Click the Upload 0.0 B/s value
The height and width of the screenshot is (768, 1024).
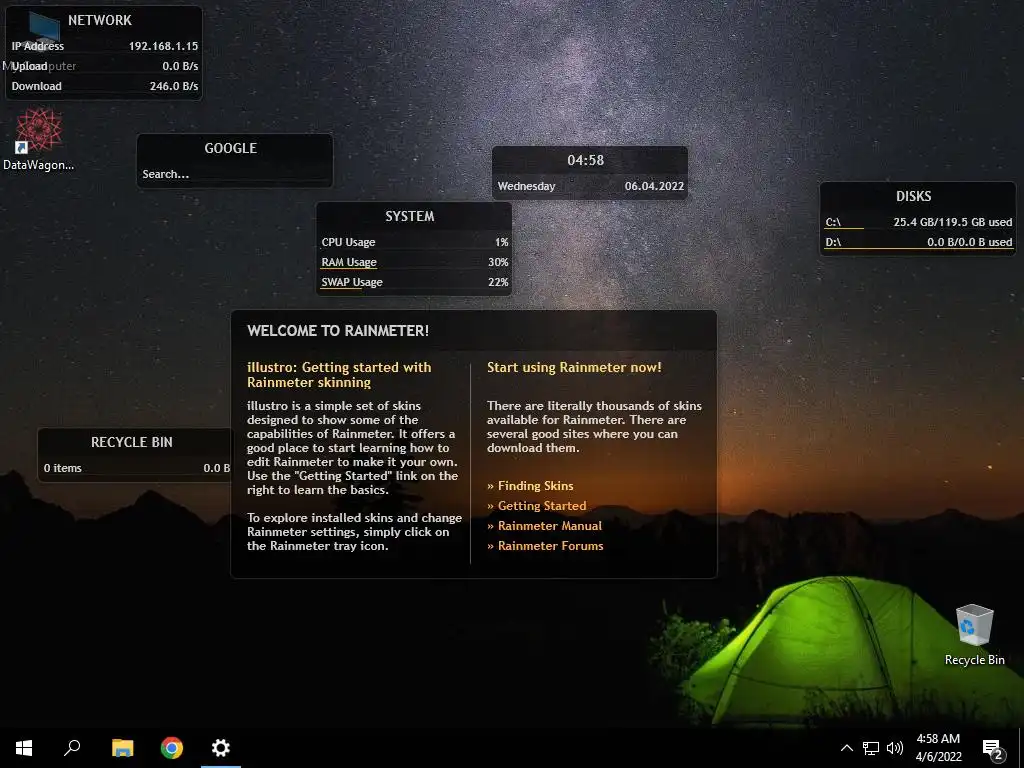point(180,66)
